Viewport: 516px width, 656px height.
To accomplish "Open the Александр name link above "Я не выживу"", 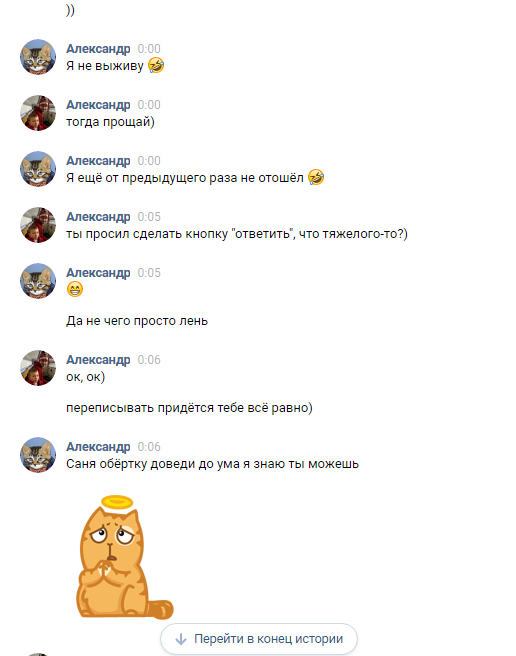I will [x=98, y=49].
